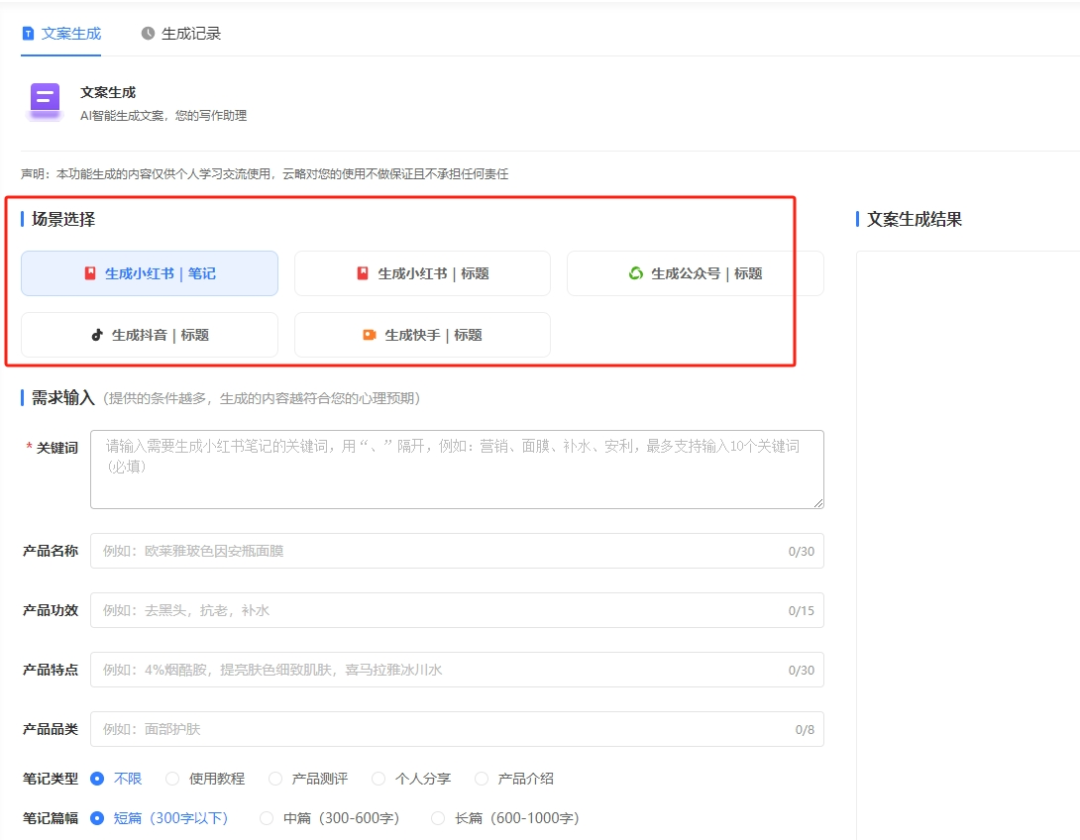The image size is (1080, 840).
Task: Click the 产品功效 input field
Action: tap(457, 610)
